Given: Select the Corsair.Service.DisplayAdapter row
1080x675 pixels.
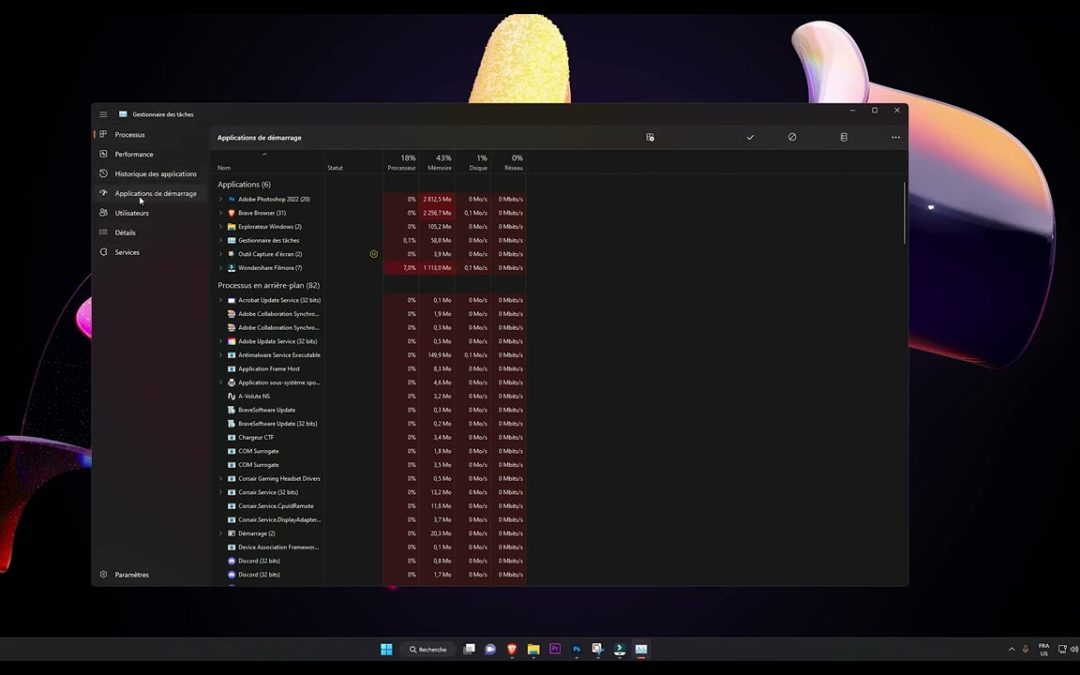Looking at the screenshot, I should pos(368,519).
